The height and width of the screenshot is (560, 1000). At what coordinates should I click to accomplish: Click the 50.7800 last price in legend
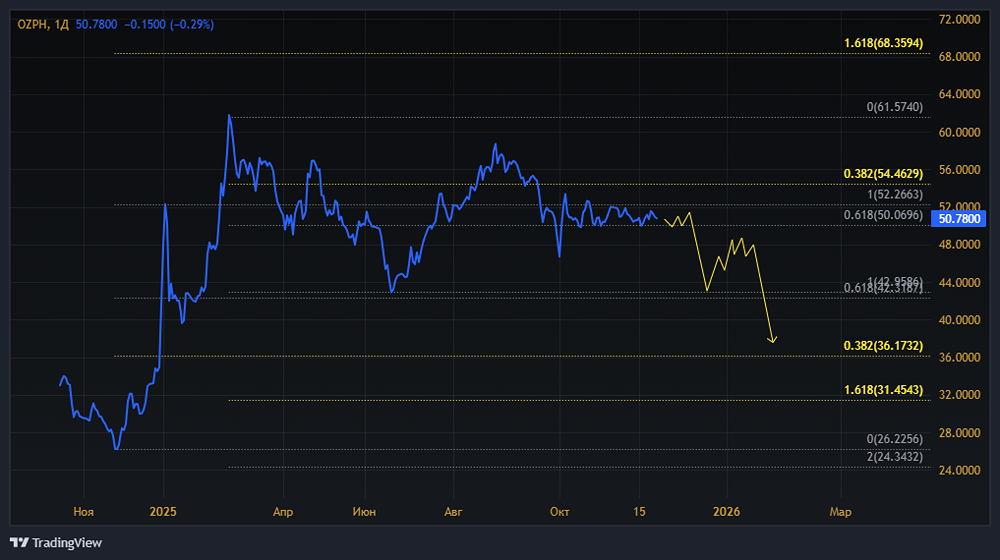point(96,24)
